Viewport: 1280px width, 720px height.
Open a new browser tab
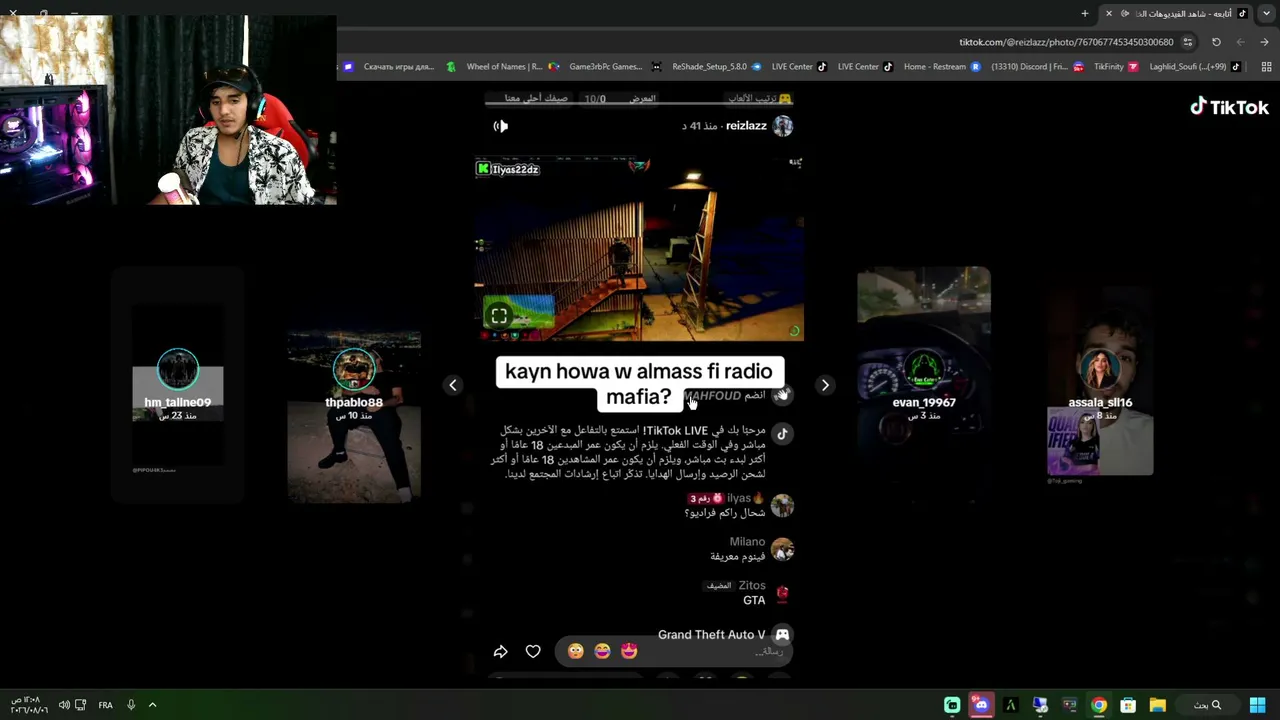pos(1085,13)
